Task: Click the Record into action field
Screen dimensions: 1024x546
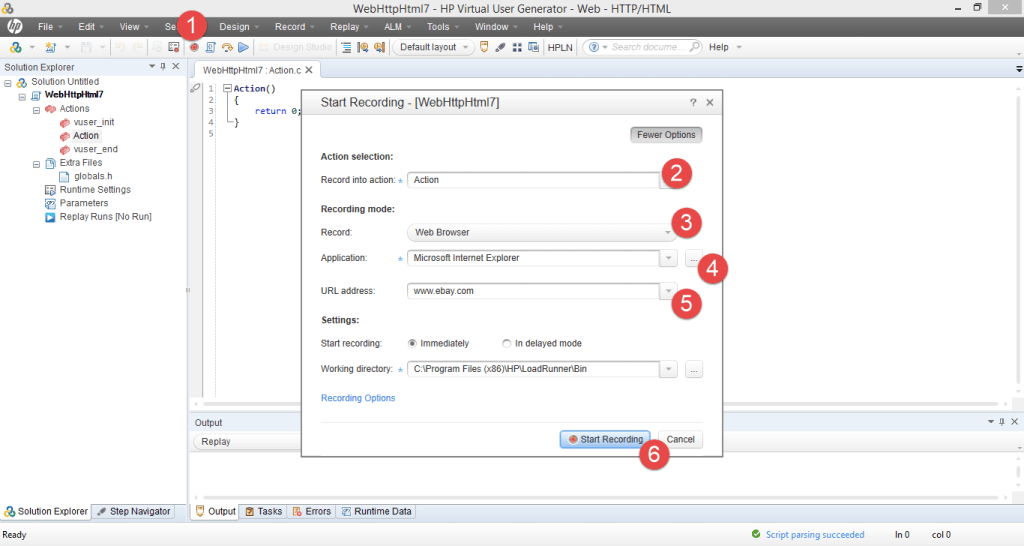Action: (533, 180)
